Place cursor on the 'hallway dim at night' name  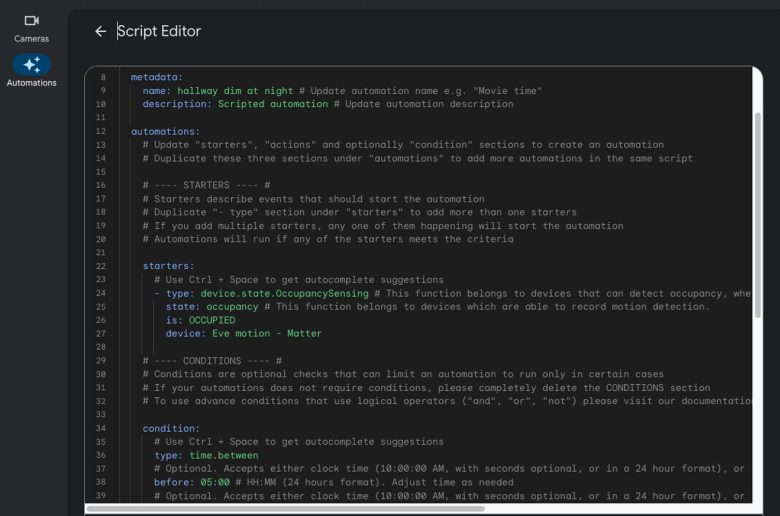tap(235, 91)
